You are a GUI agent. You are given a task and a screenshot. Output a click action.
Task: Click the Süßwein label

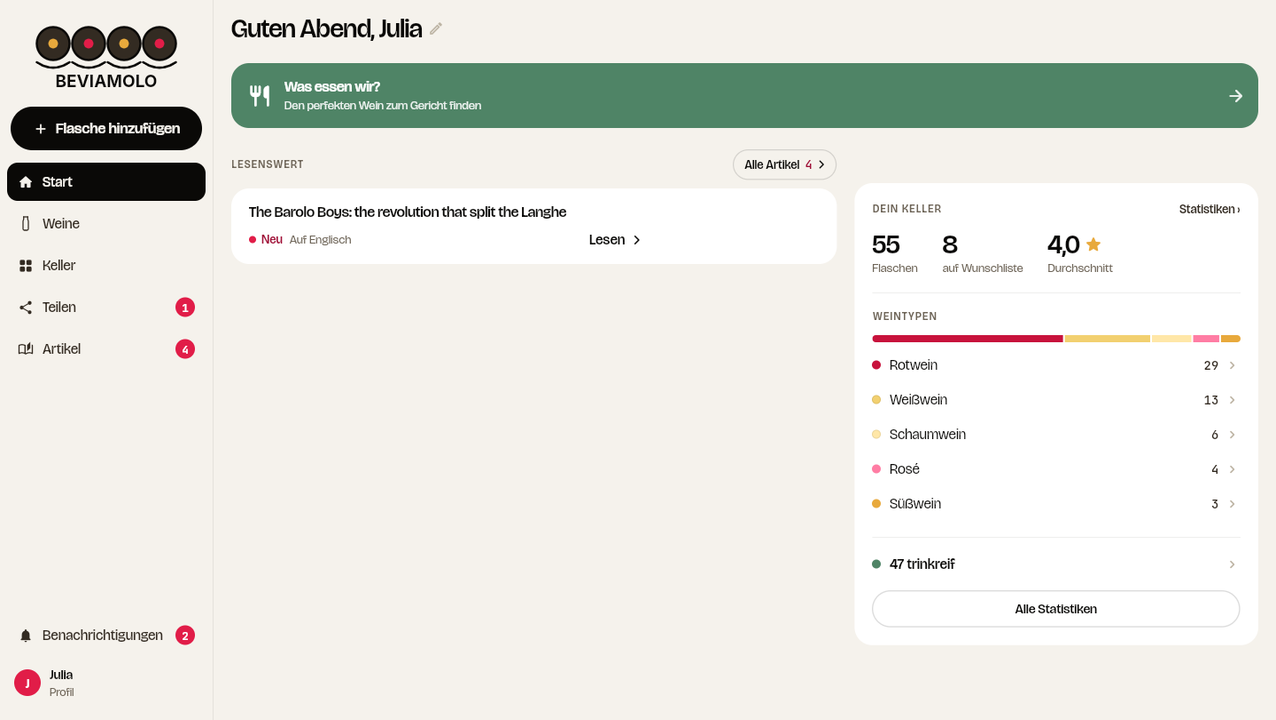click(915, 504)
